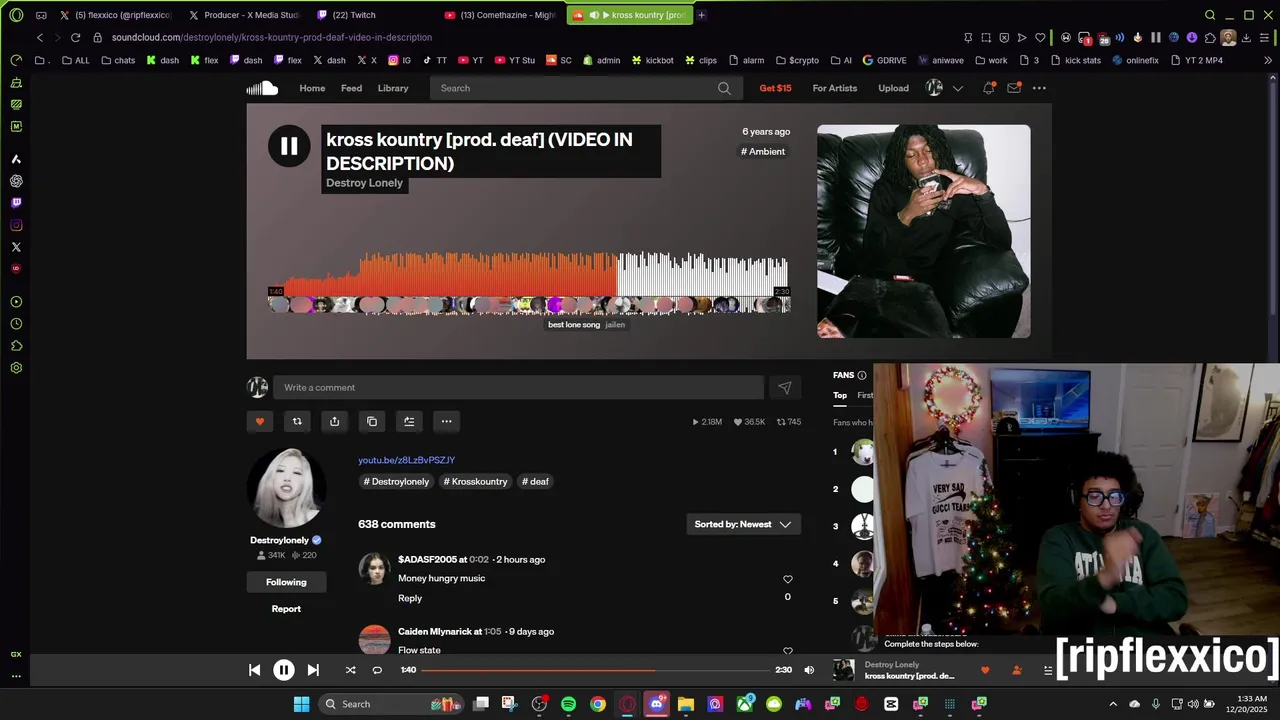Click the Report button
Image resolution: width=1280 pixels, height=720 pixels.
point(286,609)
